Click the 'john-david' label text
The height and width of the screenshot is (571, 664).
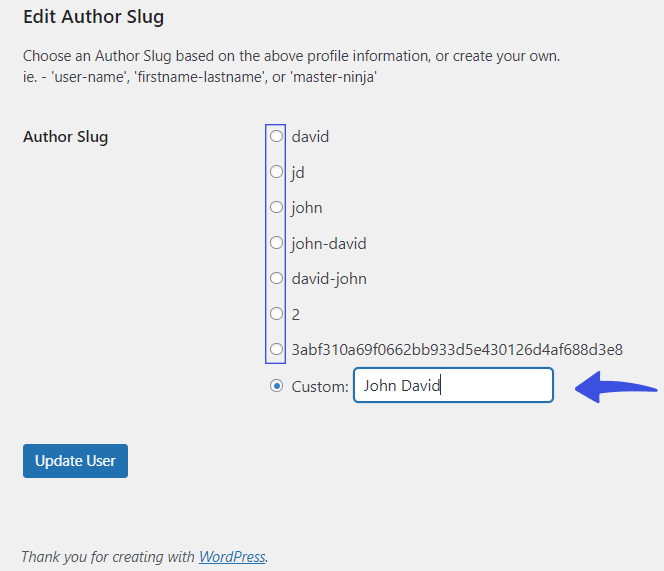tap(329, 244)
